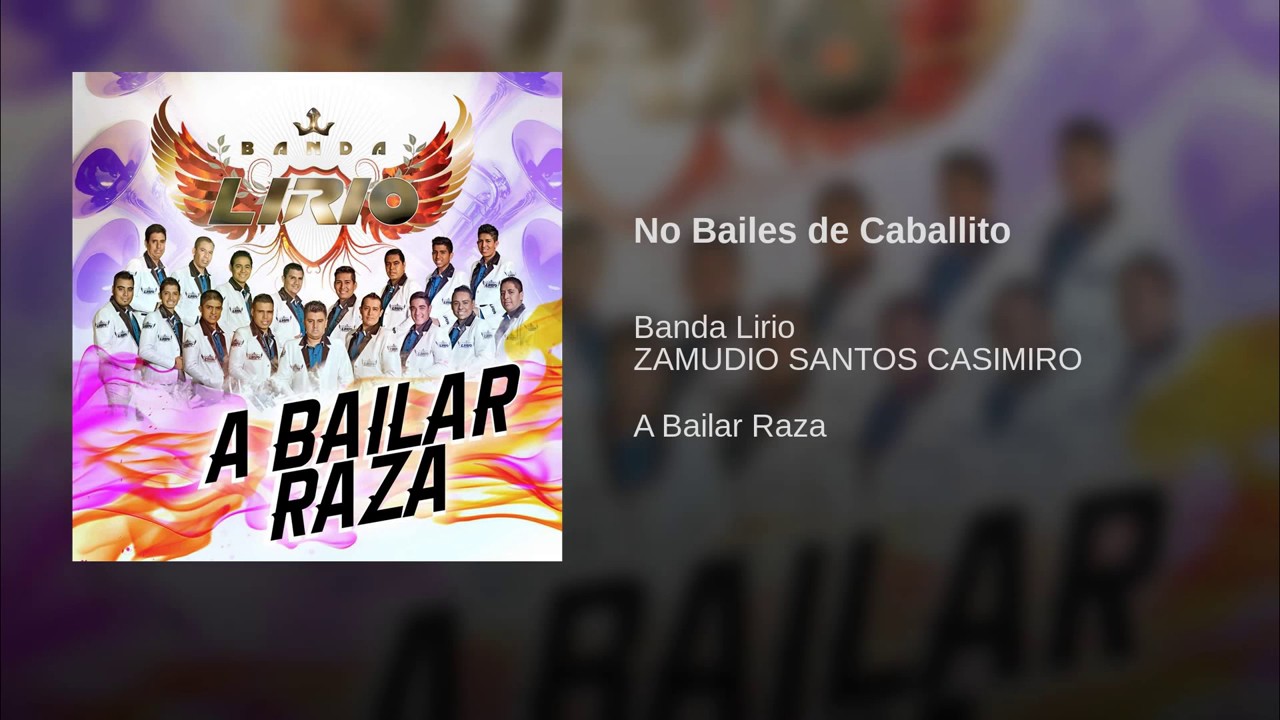This screenshot has width=1280, height=720.
Task: Click the large RAZA text on the cover
Action: 357,497
